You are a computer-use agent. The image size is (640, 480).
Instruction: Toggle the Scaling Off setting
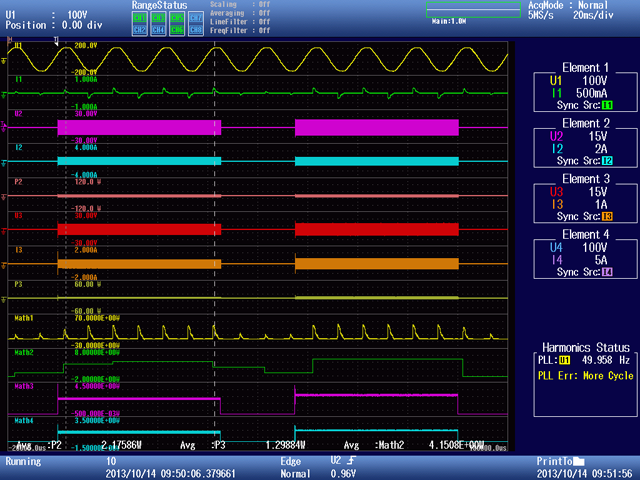240,4
